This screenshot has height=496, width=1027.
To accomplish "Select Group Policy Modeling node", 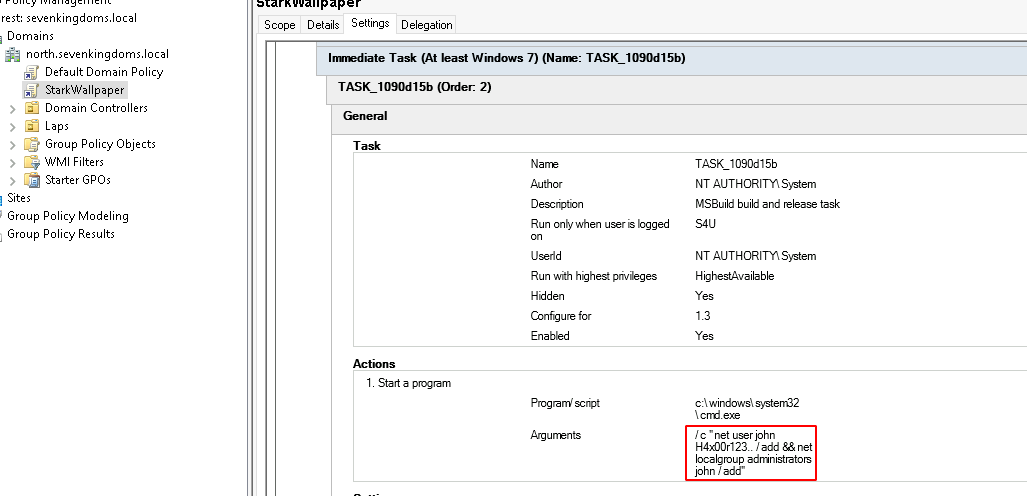I will point(67,216).
